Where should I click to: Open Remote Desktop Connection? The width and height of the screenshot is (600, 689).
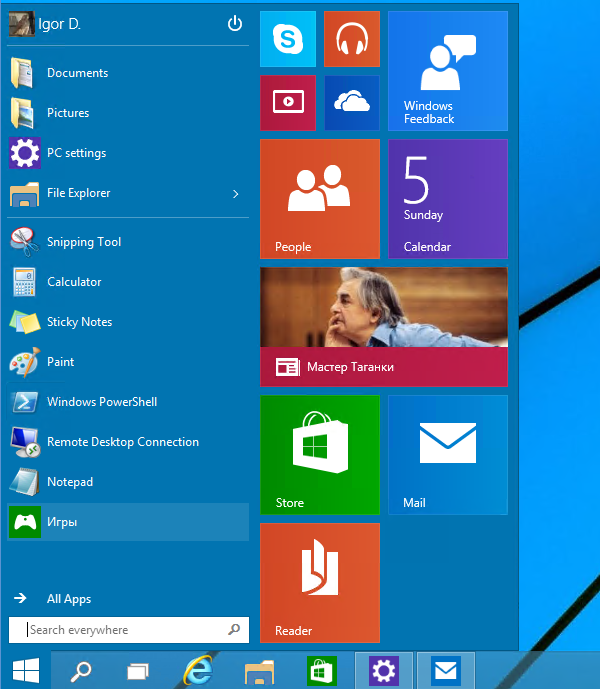[128, 442]
